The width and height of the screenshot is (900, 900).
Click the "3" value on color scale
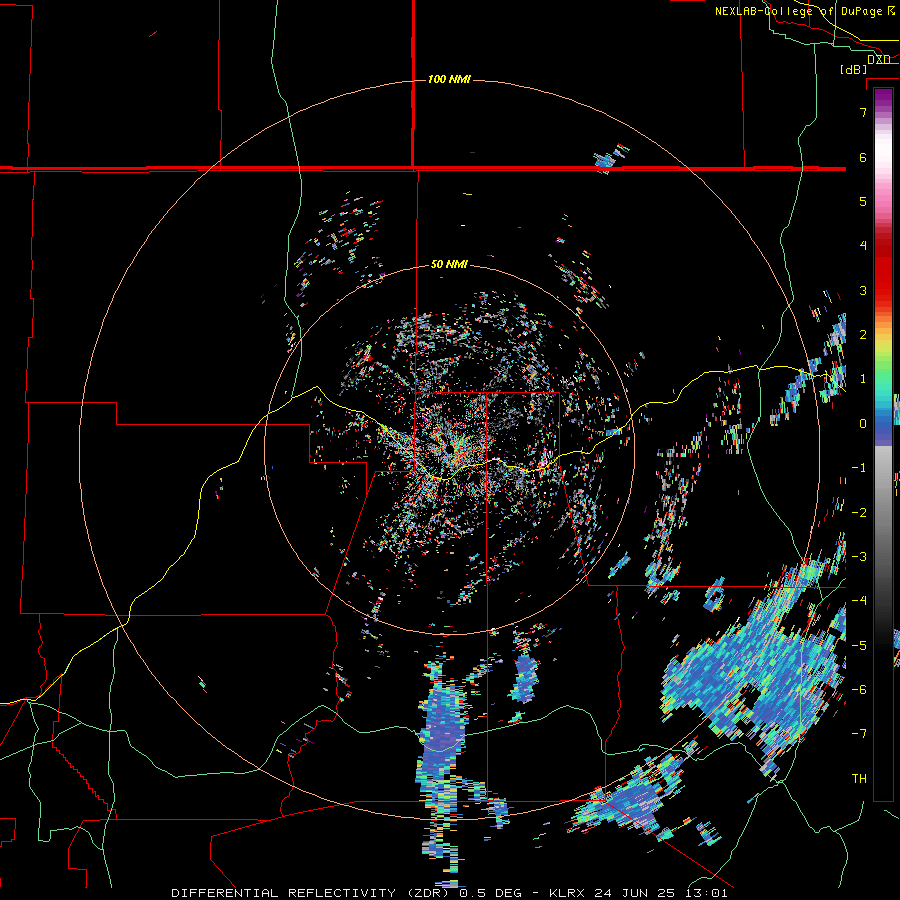coord(863,290)
